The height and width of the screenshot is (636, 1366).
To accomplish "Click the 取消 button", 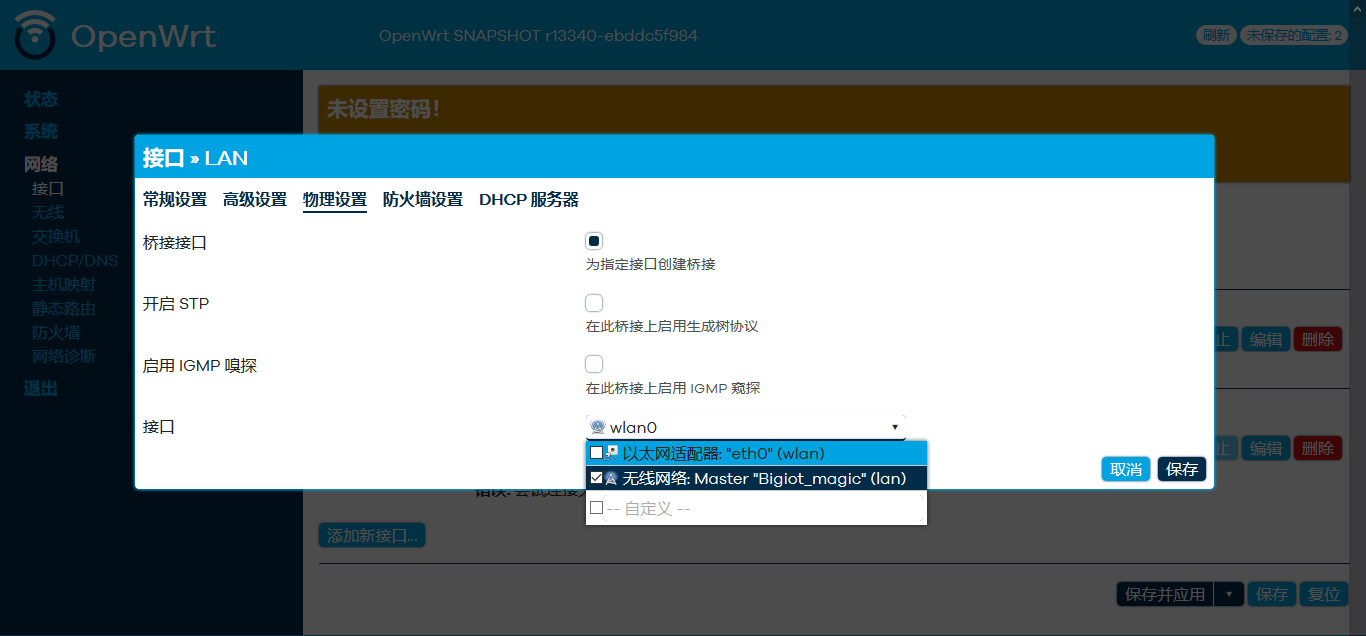I will click(1126, 470).
